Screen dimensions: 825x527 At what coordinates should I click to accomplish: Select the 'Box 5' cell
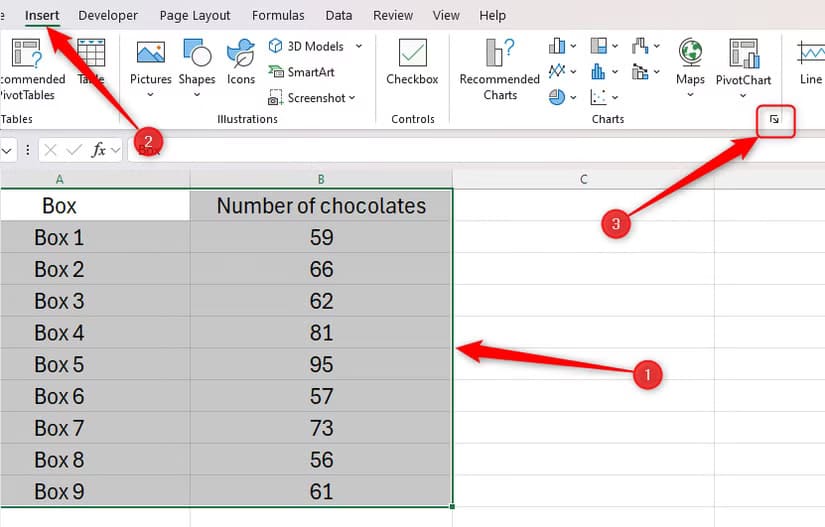[95, 364]
